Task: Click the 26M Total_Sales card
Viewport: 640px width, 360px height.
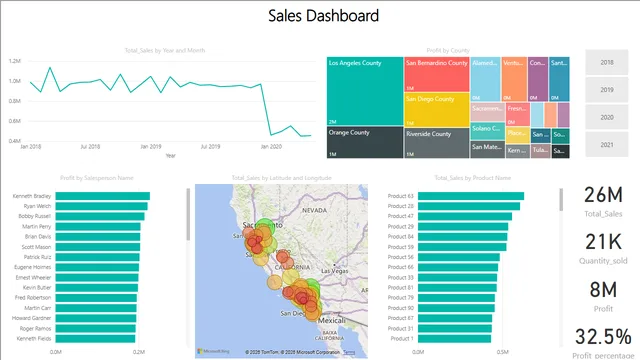Action: point(603,202)
